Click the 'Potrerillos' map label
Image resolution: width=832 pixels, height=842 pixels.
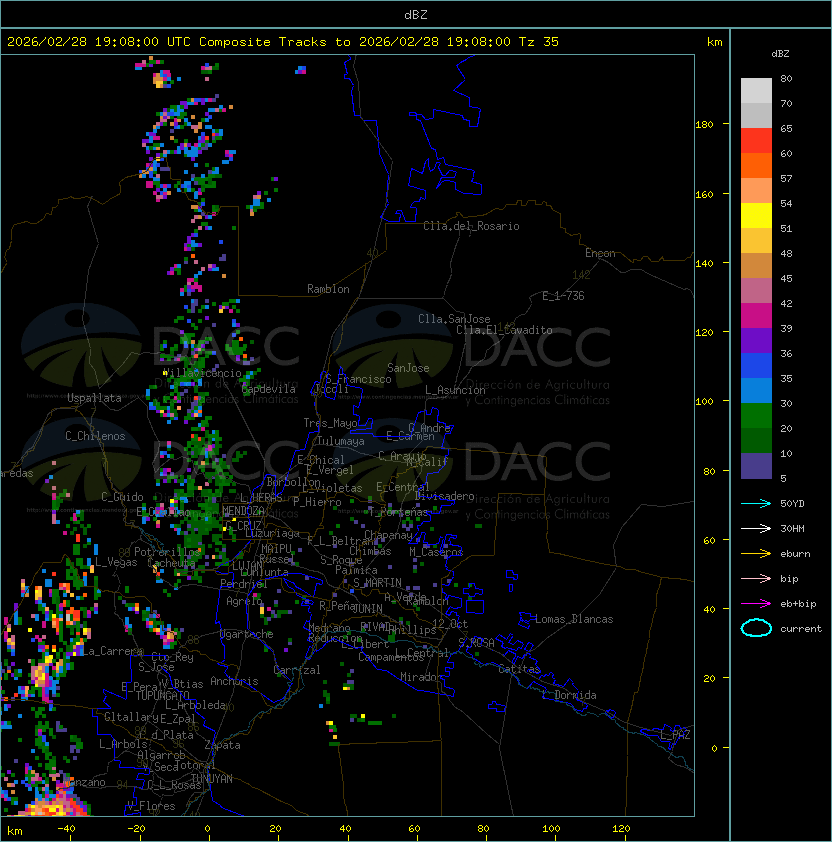(167, 552)
